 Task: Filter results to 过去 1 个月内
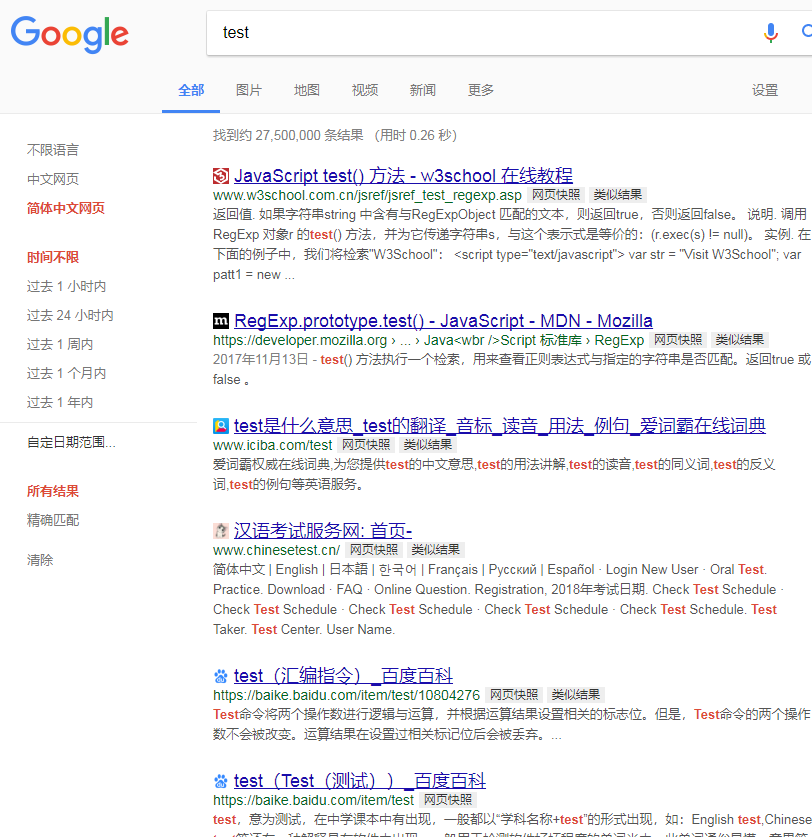tap(66, 373)
